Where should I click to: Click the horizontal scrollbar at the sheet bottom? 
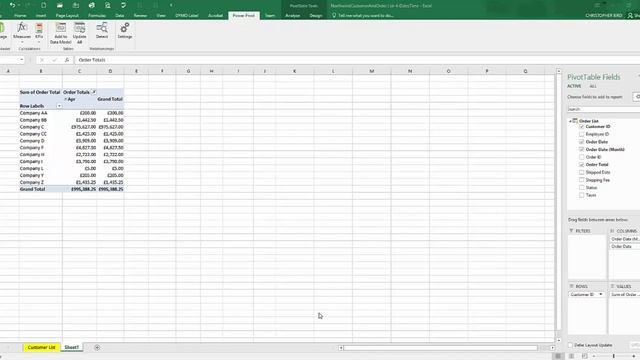pos(441,348)
